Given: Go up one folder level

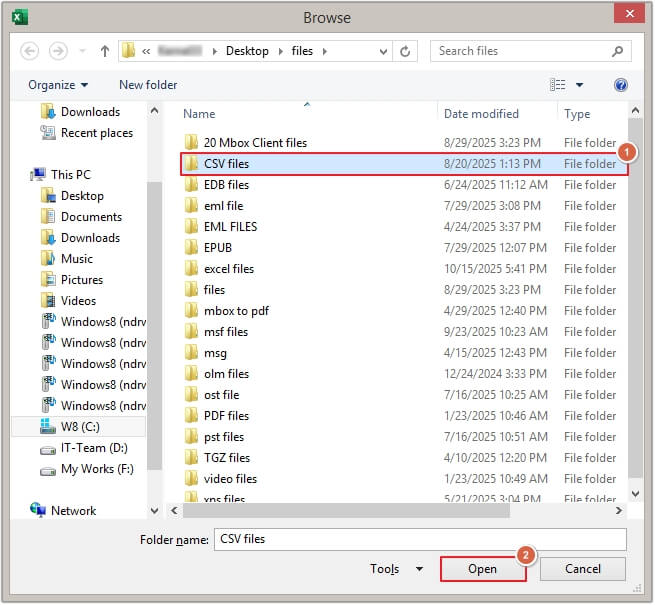Looking at the screenshot, I should pos(105,51).
